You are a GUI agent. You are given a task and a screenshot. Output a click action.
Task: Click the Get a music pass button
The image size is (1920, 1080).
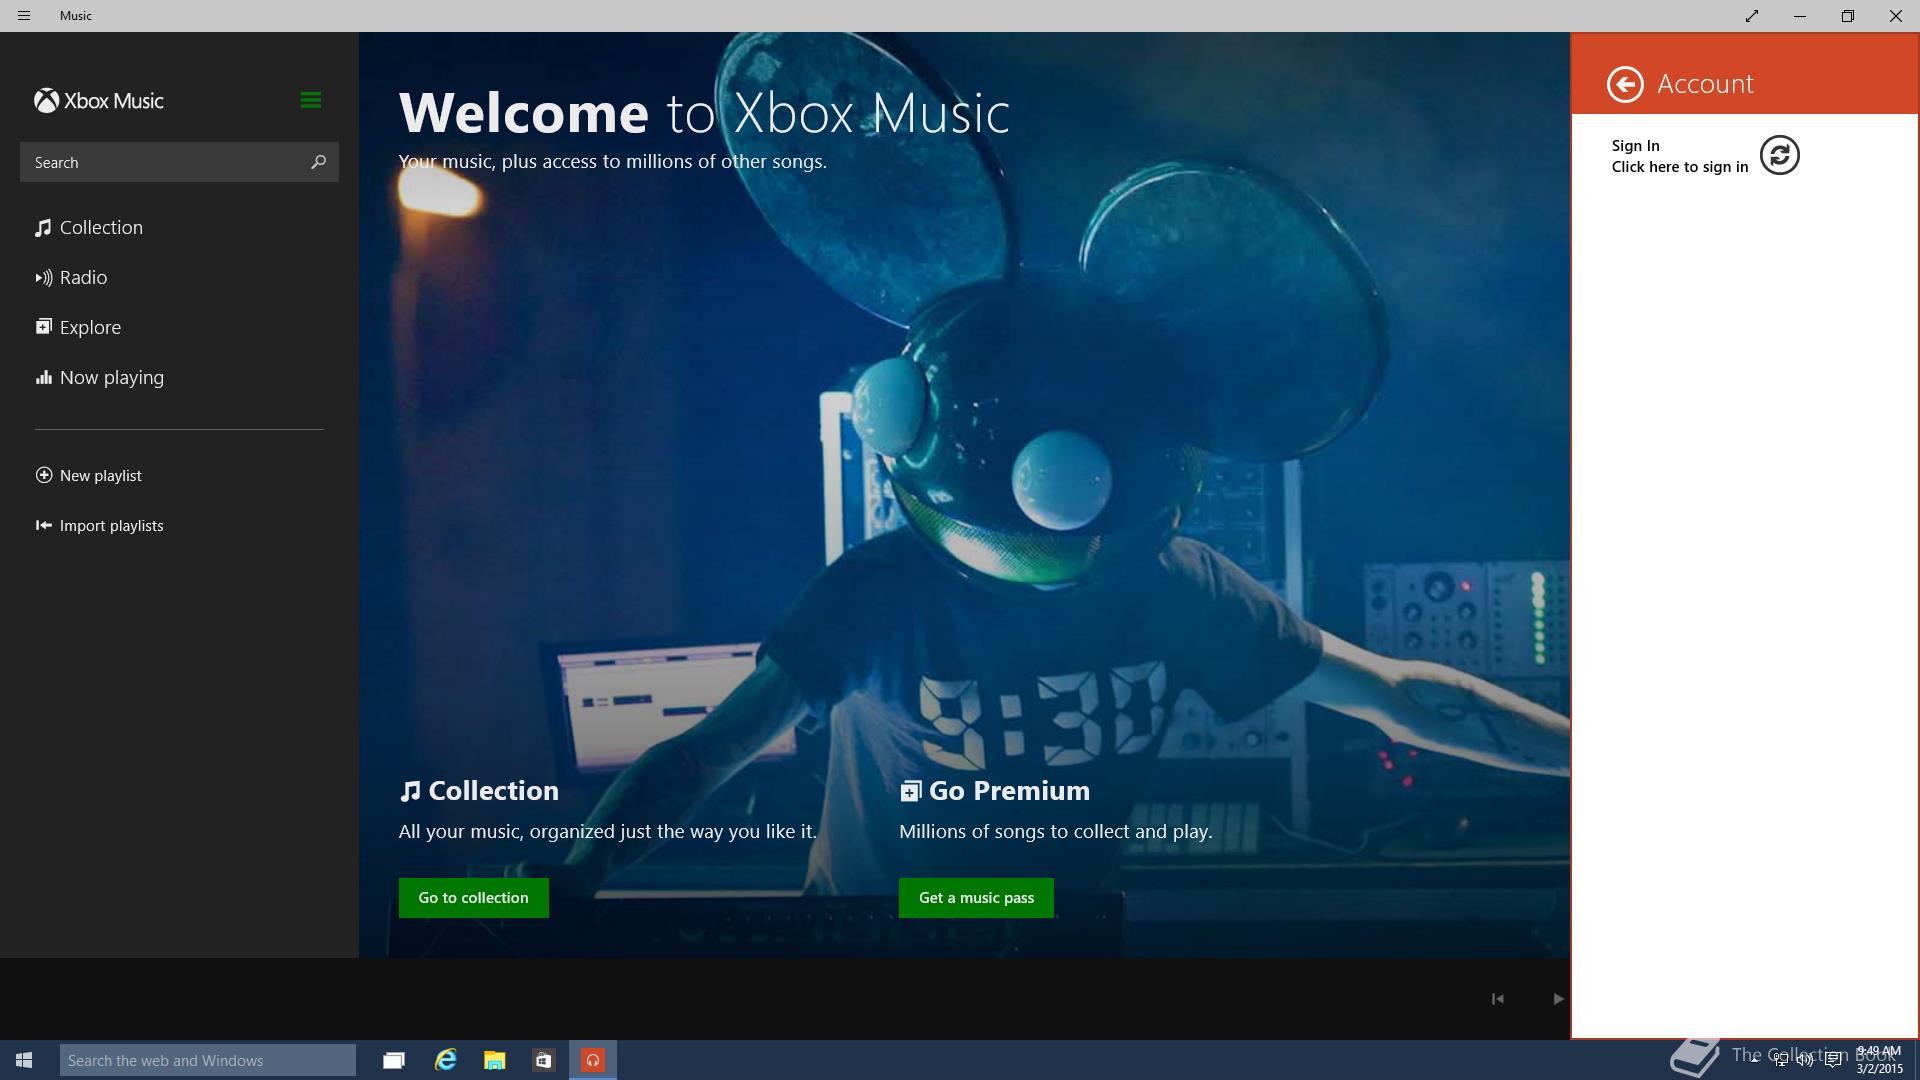click(x=976, y=898)
